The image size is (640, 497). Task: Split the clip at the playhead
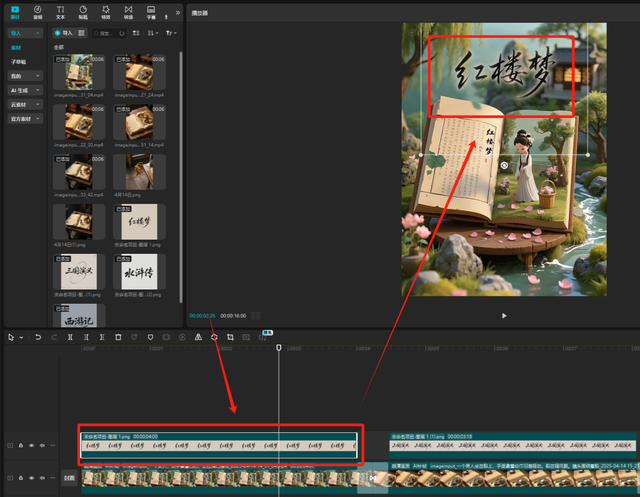pos(70,337)
